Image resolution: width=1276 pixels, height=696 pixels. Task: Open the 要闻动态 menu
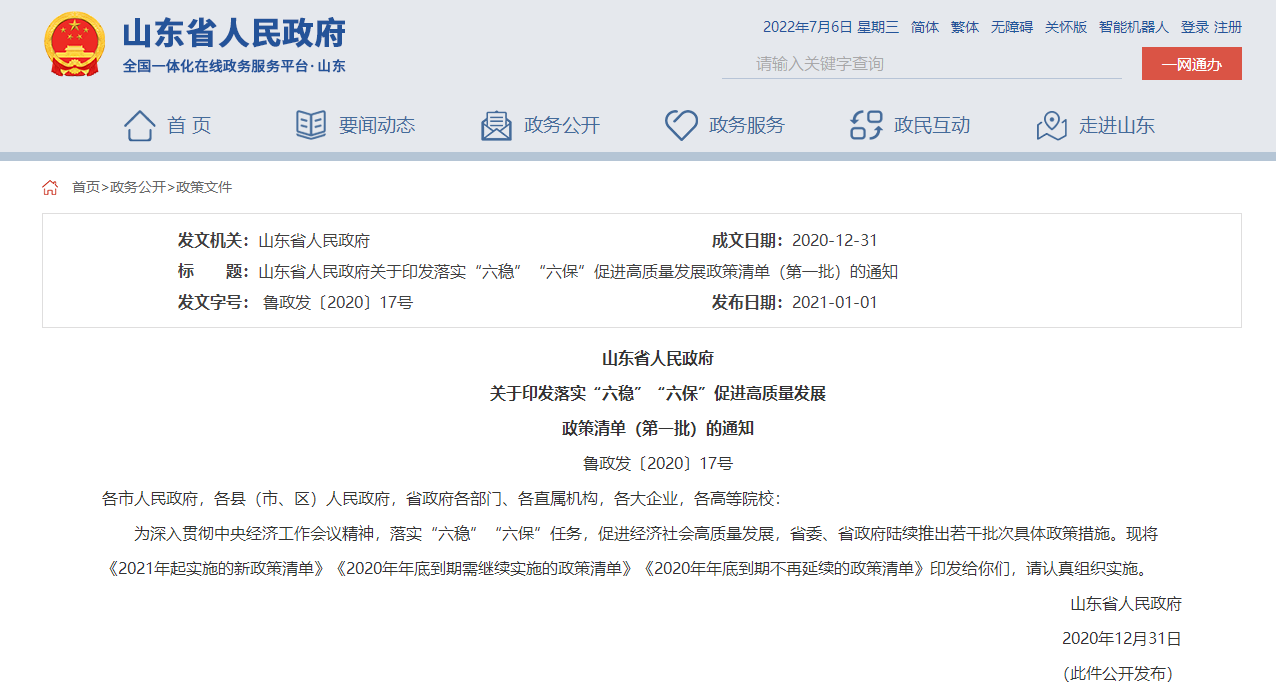coord(376,125)
